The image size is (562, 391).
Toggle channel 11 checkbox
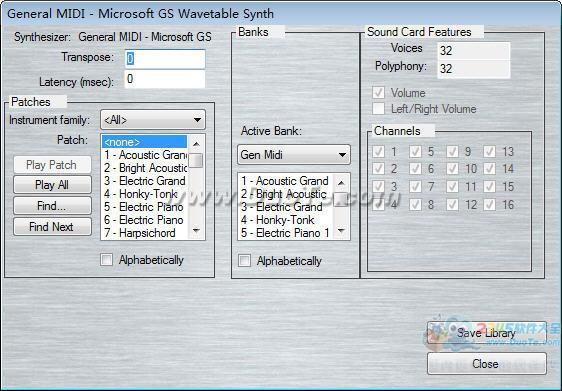(x=453, y=186)
